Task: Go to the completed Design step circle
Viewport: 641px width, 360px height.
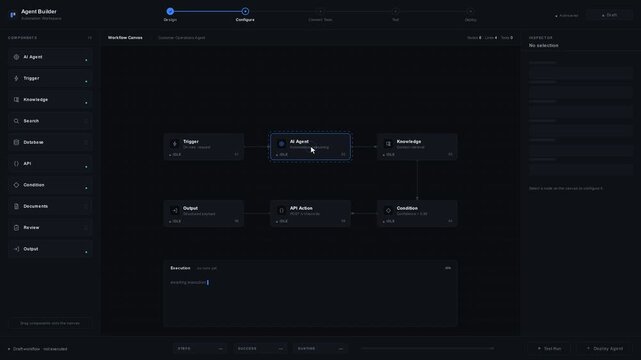Action: point(170,11)
